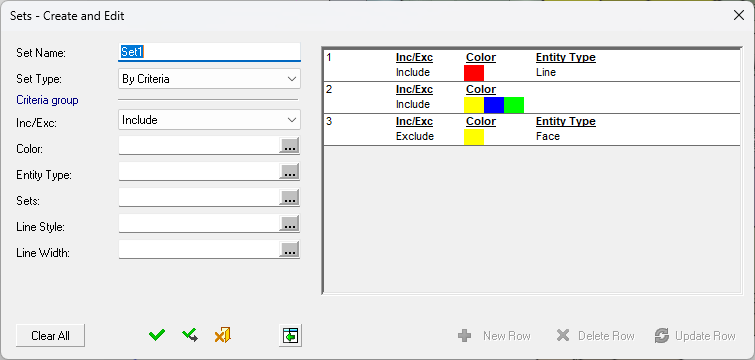Viewport: 755px width, 360px height.
Task: Click the Line Style text field
Action: [199, 224]
